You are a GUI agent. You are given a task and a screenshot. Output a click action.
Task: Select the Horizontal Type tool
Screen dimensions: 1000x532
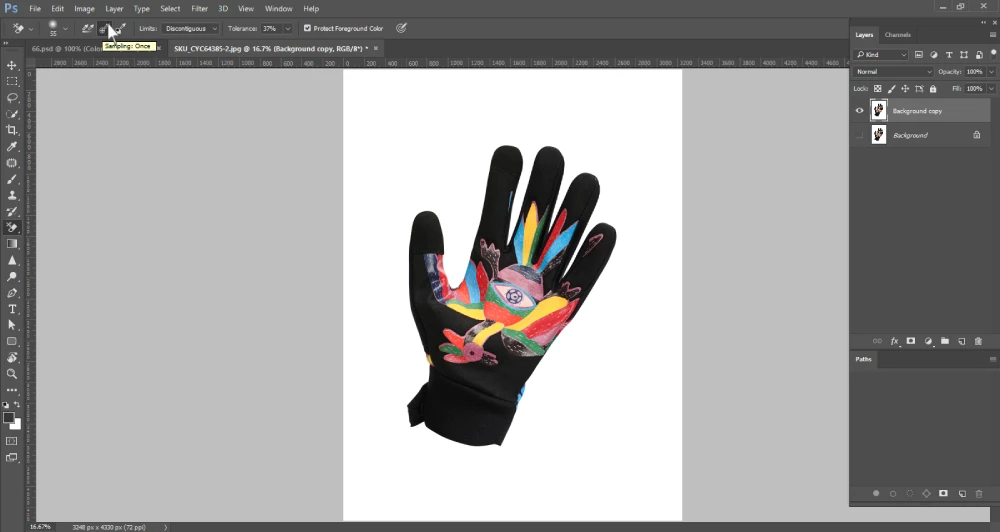(11, 309)
